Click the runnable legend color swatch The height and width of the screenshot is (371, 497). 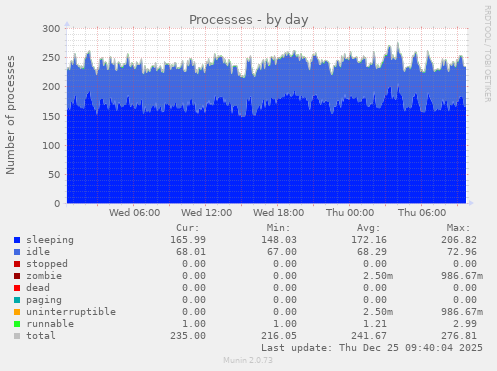17,324
